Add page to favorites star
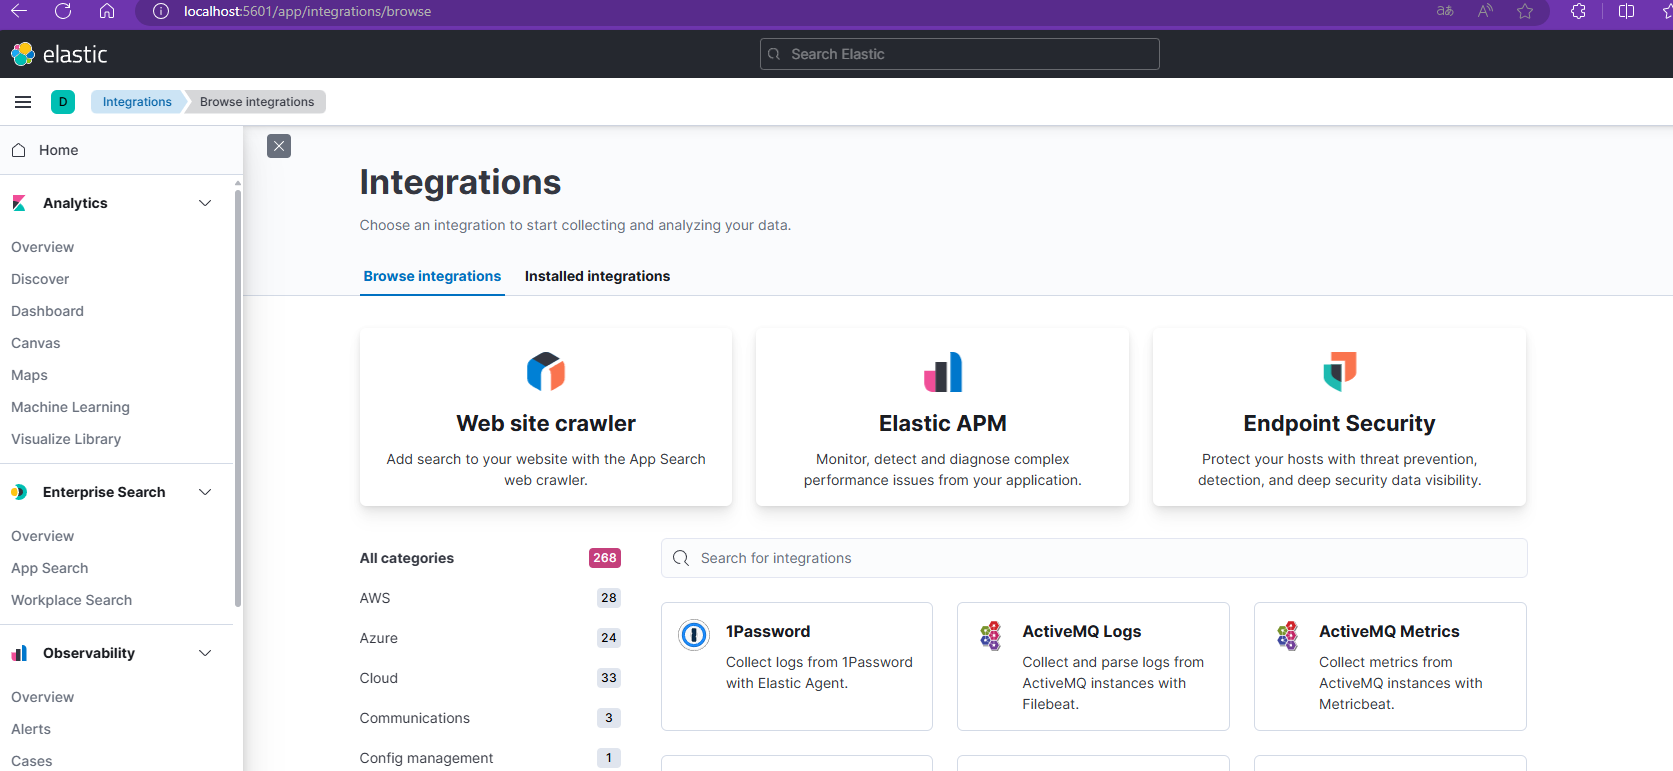The width and height of the screenshot is (1673, 771). (1525, 11)
